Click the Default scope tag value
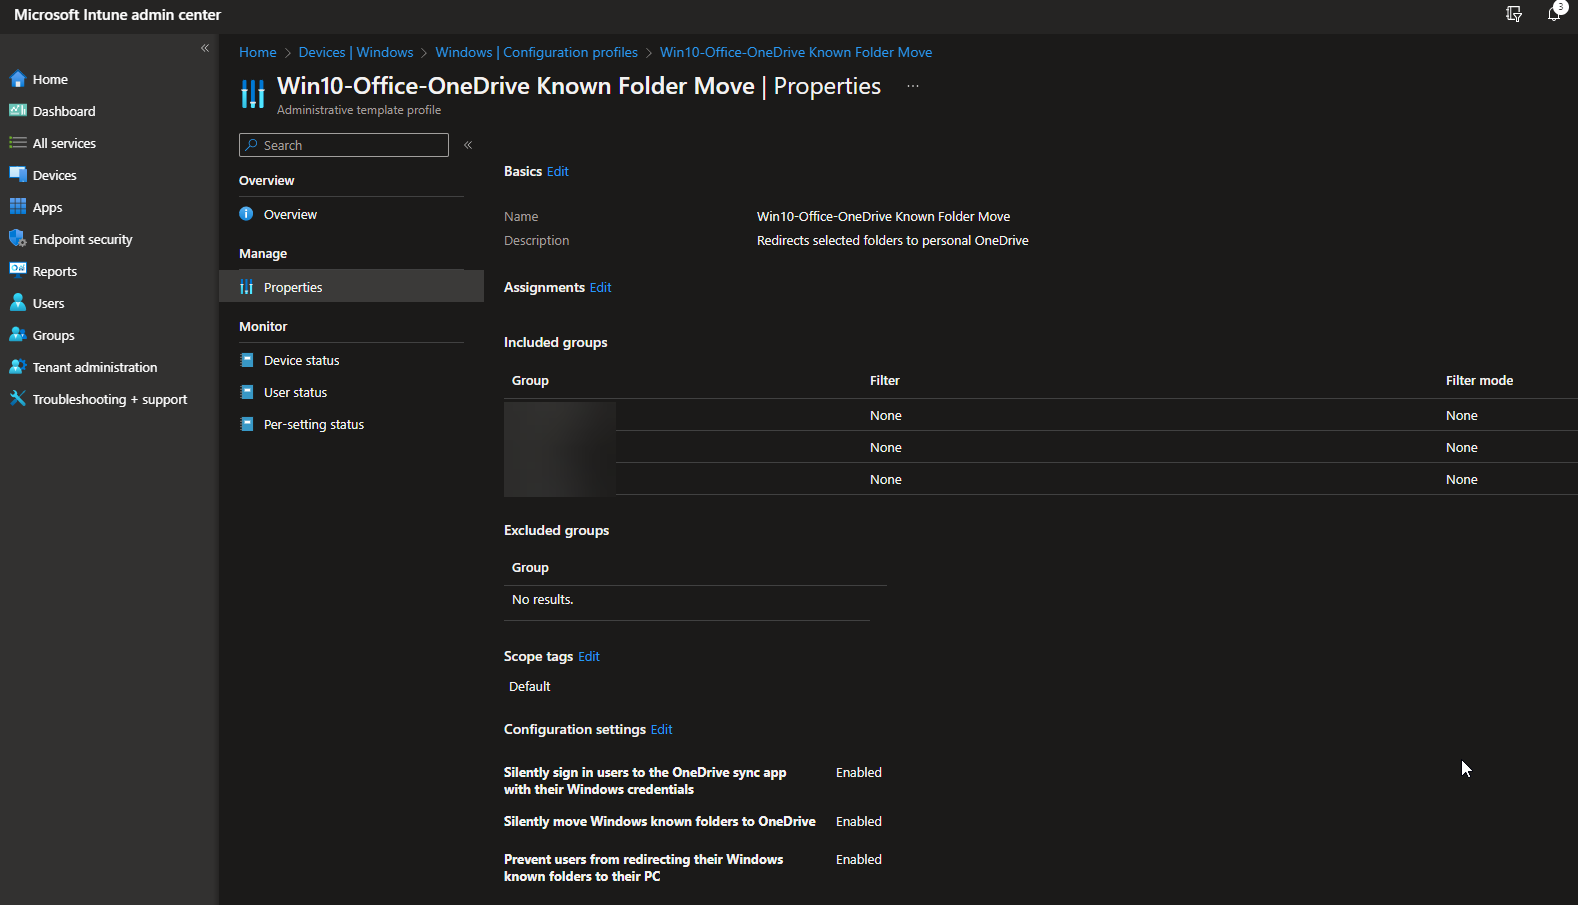 pyautogui.click(x=529, y=686)
